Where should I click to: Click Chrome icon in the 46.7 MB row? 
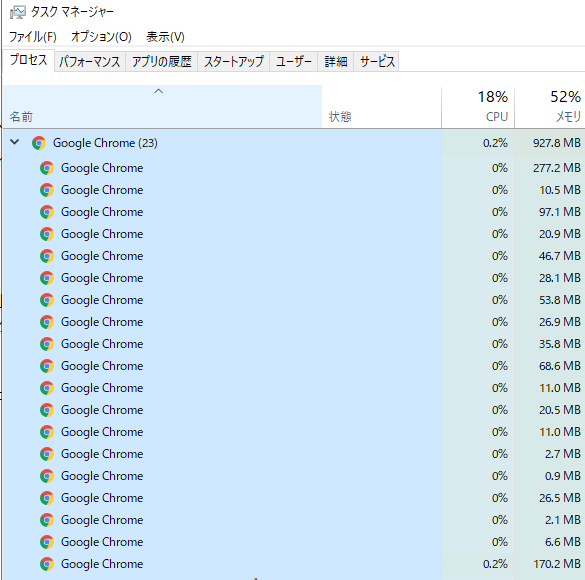47,256
